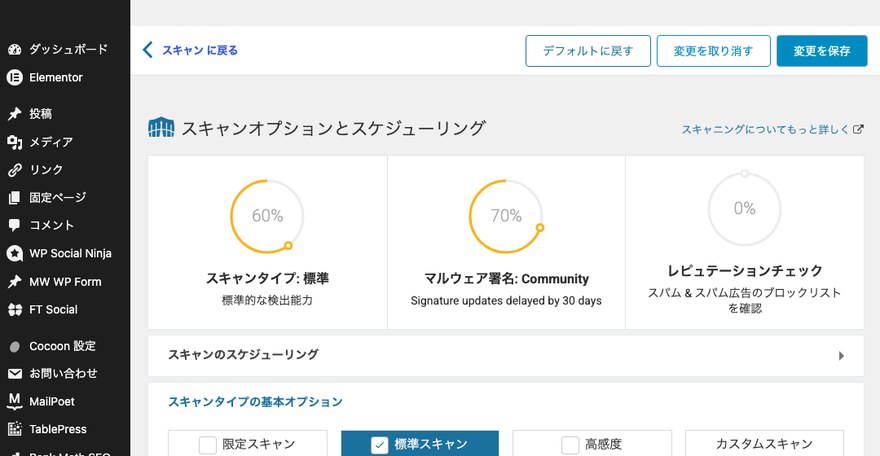Image resolution: width=880 pixels, height=456 pixels.
Task: Open お問い合わせ menu item
Action: point(65,374)
